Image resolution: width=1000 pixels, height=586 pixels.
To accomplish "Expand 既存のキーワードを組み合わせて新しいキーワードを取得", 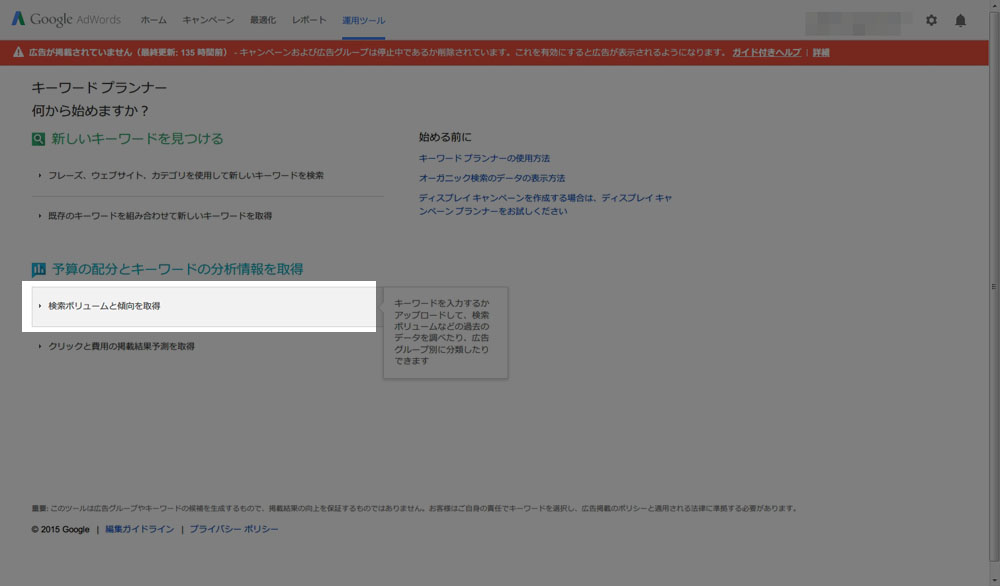I will click(159, 215).
